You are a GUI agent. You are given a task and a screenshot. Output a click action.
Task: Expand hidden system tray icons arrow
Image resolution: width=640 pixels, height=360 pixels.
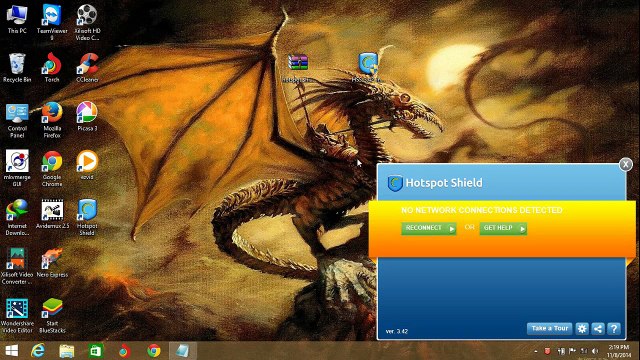[x=536, y=351]
